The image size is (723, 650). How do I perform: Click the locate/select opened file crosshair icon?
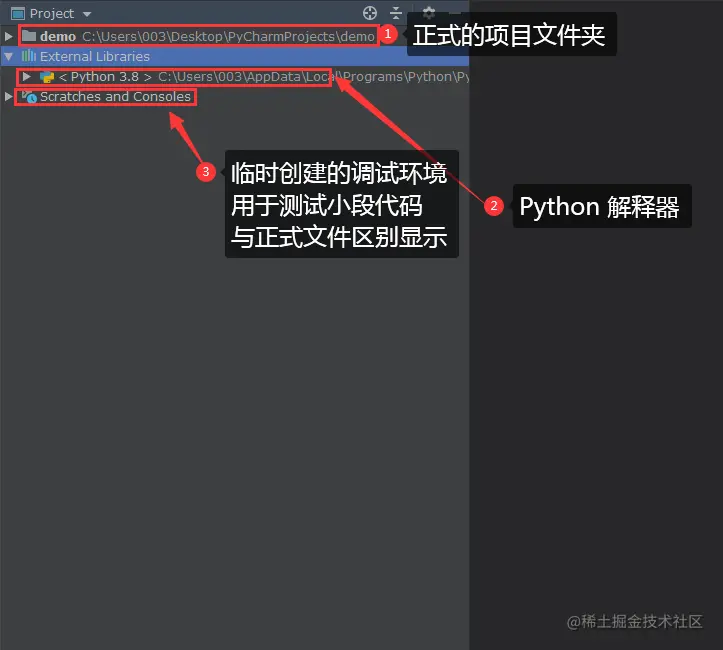coord(370,13)
